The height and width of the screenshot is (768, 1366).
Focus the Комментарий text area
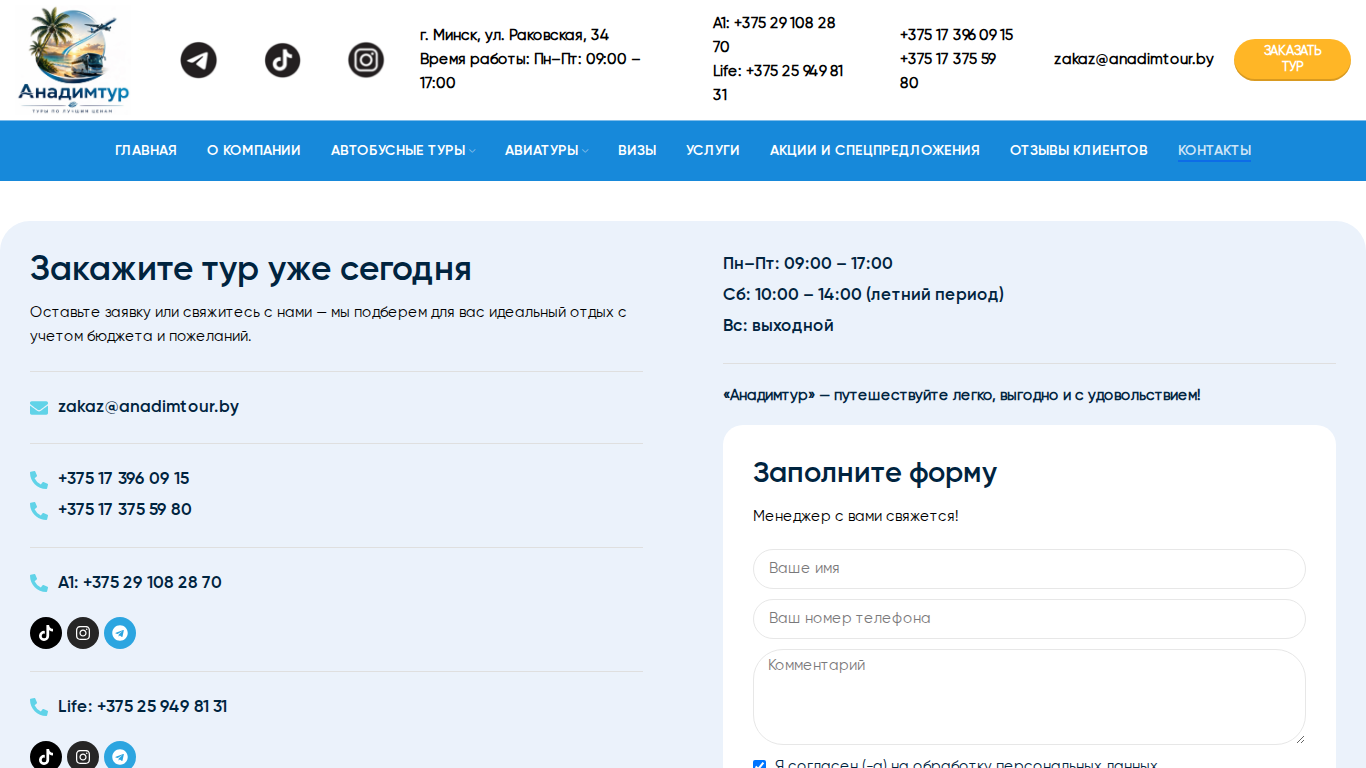[x=1029, y=697]
